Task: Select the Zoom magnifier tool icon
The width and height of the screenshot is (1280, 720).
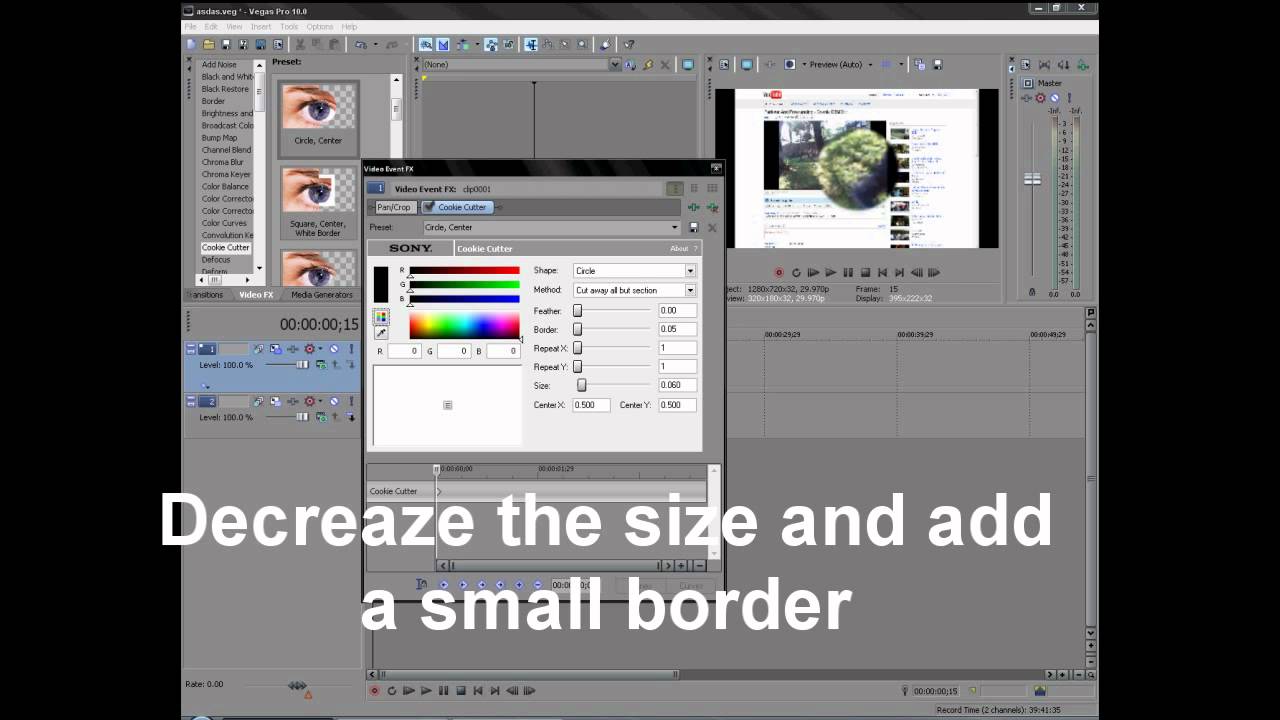Action: pyautogui.click(x=582, y=45)
